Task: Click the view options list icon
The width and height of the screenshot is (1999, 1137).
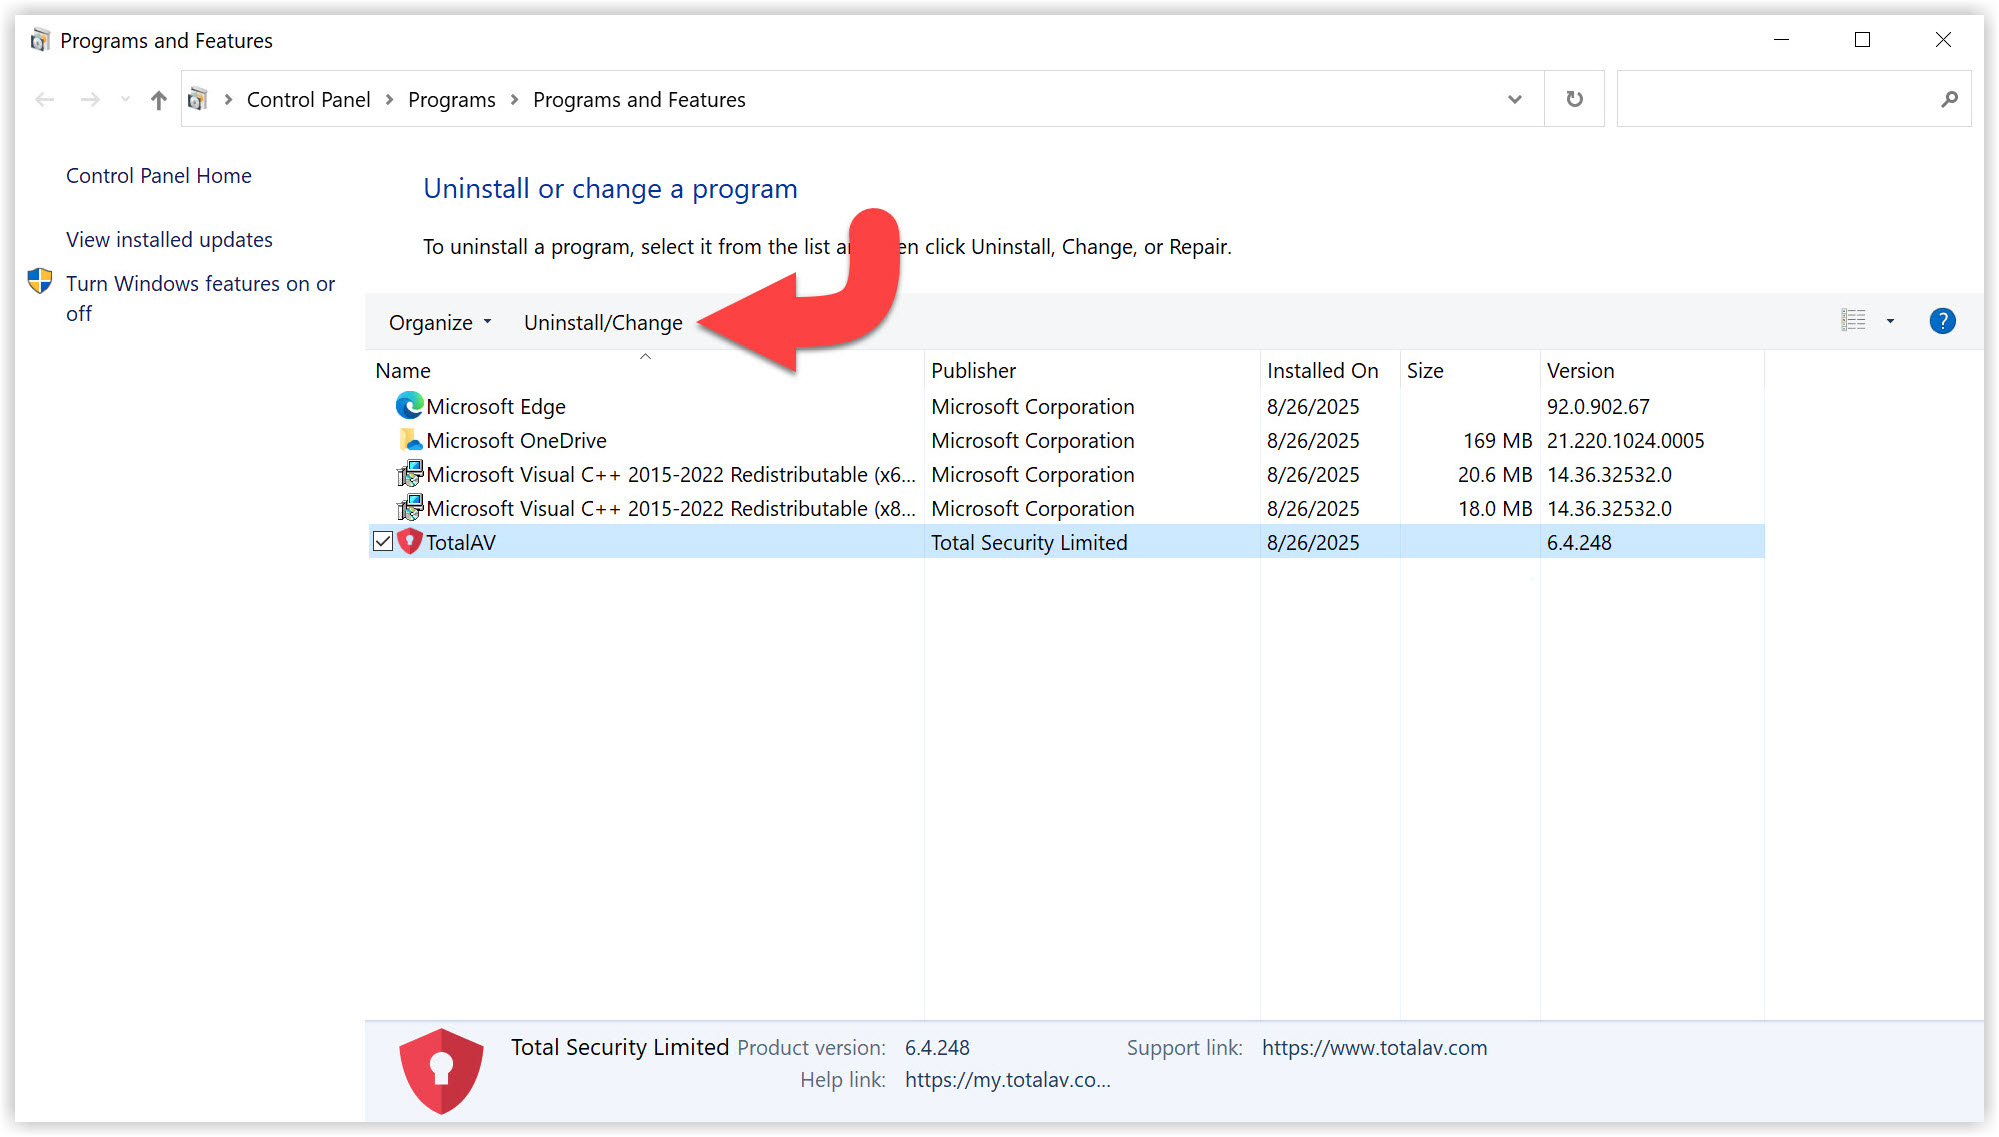Action: [1853, 321]
